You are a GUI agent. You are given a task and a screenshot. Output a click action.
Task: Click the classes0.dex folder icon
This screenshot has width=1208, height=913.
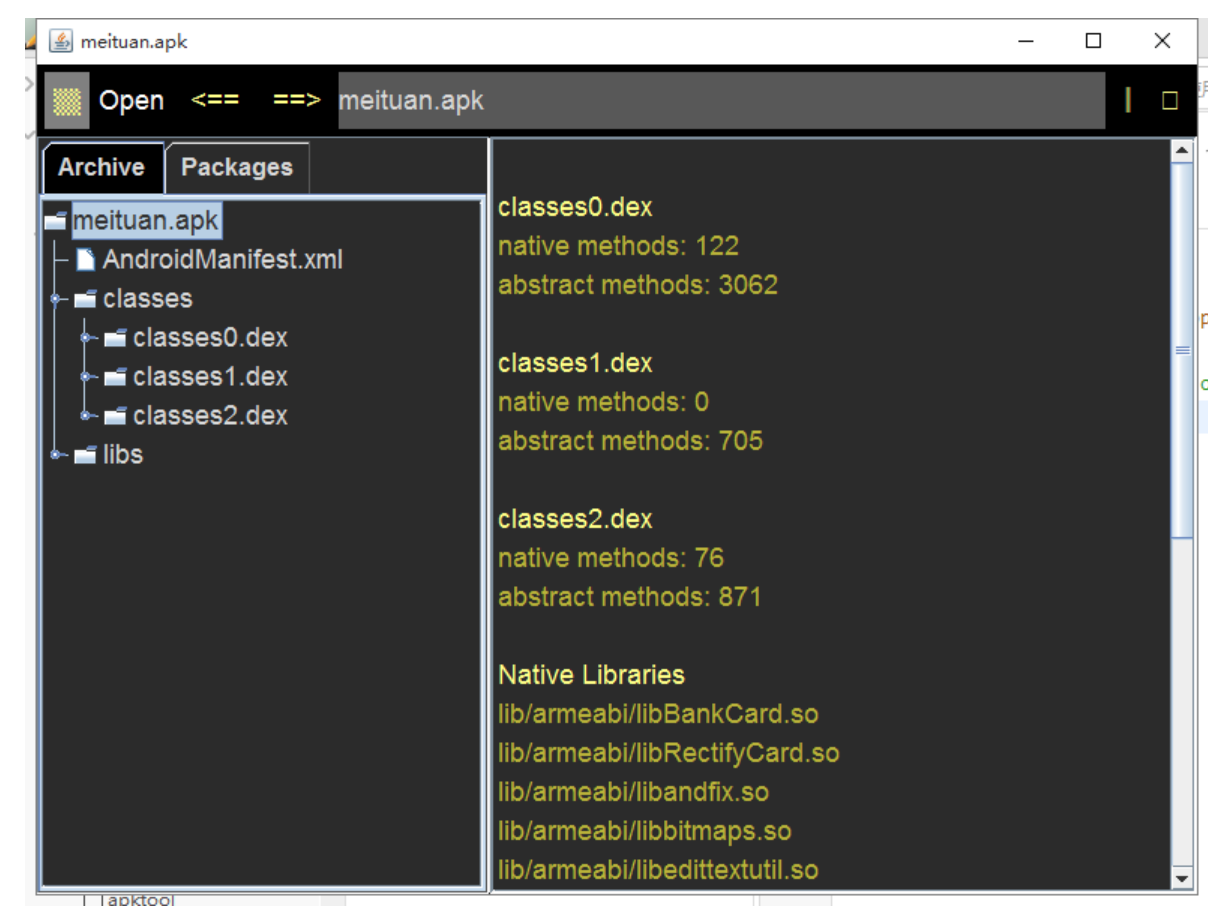116,338
